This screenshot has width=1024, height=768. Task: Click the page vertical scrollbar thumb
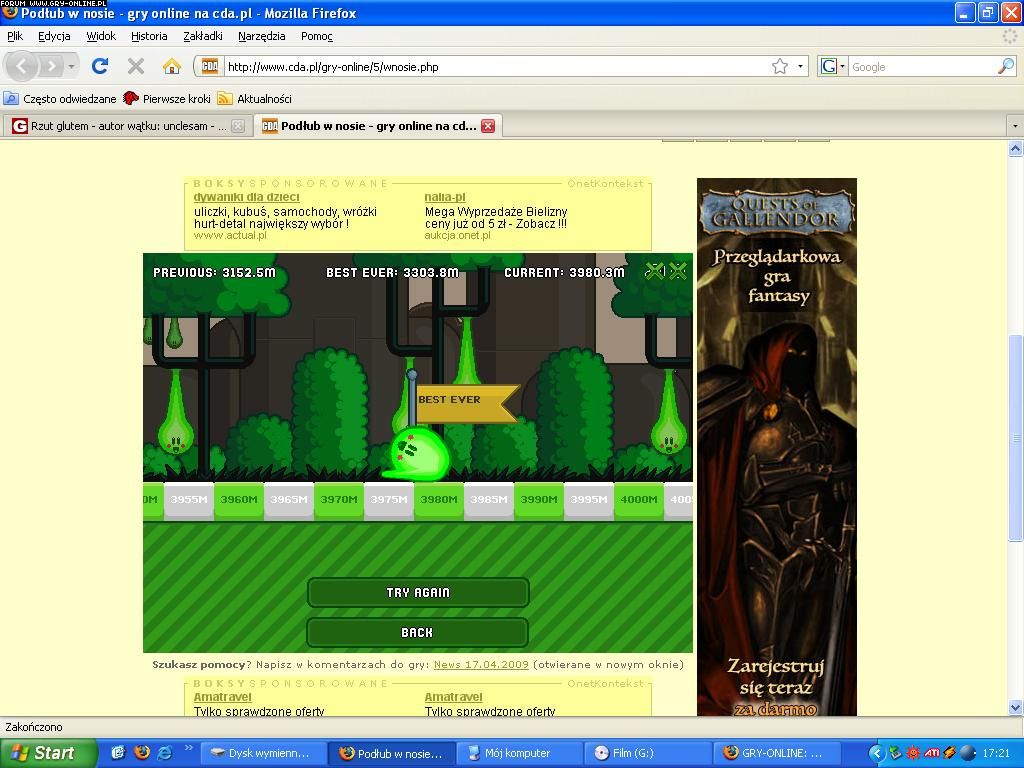1015,438
